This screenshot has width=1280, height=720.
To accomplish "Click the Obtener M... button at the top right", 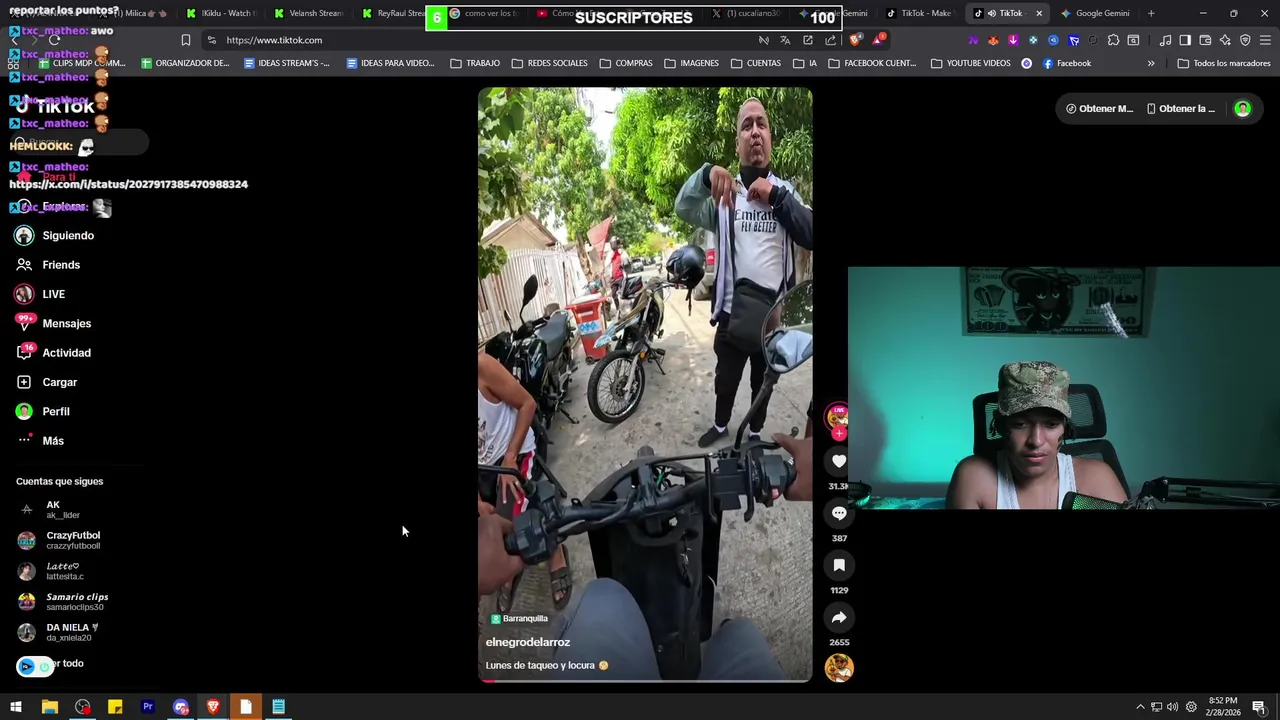I will point(1099,109).
